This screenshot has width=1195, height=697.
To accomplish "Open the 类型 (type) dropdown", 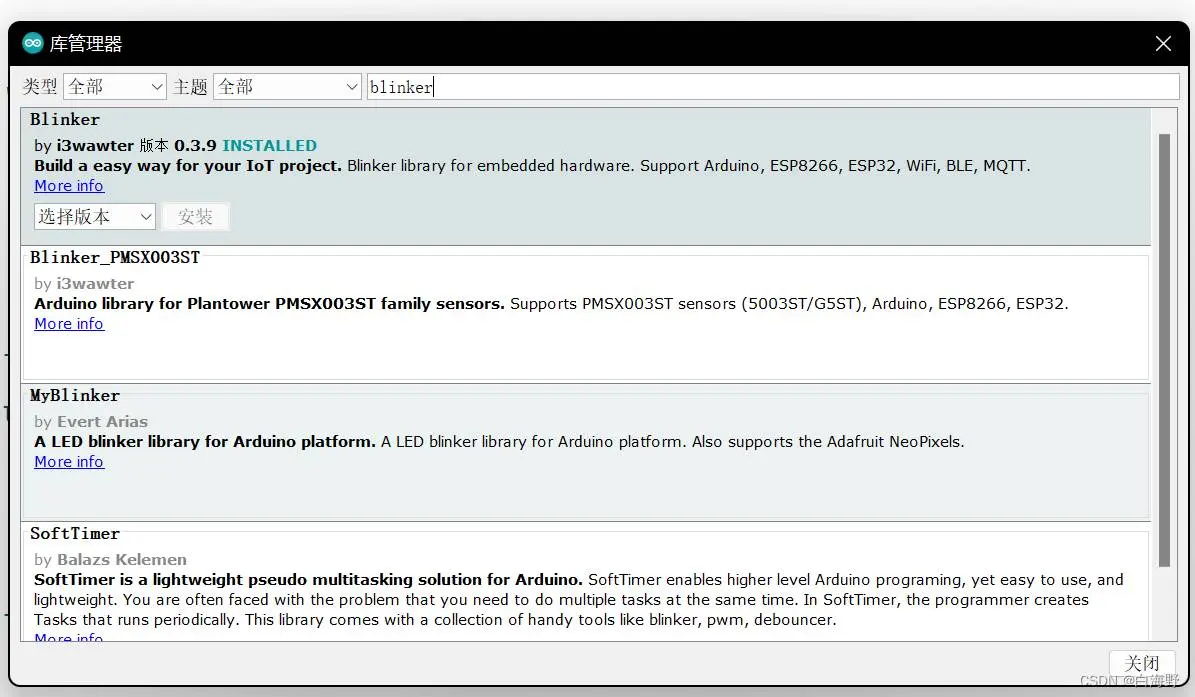I will click(114, 87).
